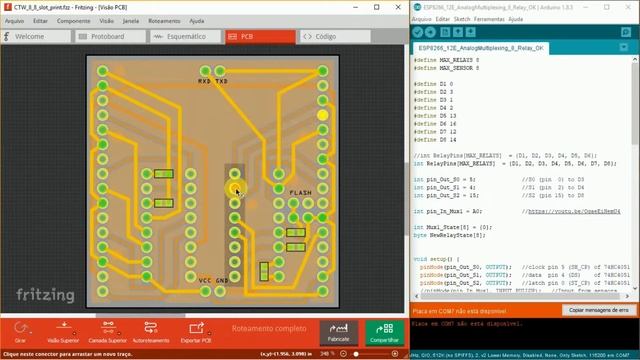Open Arduino Arquivo menu

click(x=422, y=19)
